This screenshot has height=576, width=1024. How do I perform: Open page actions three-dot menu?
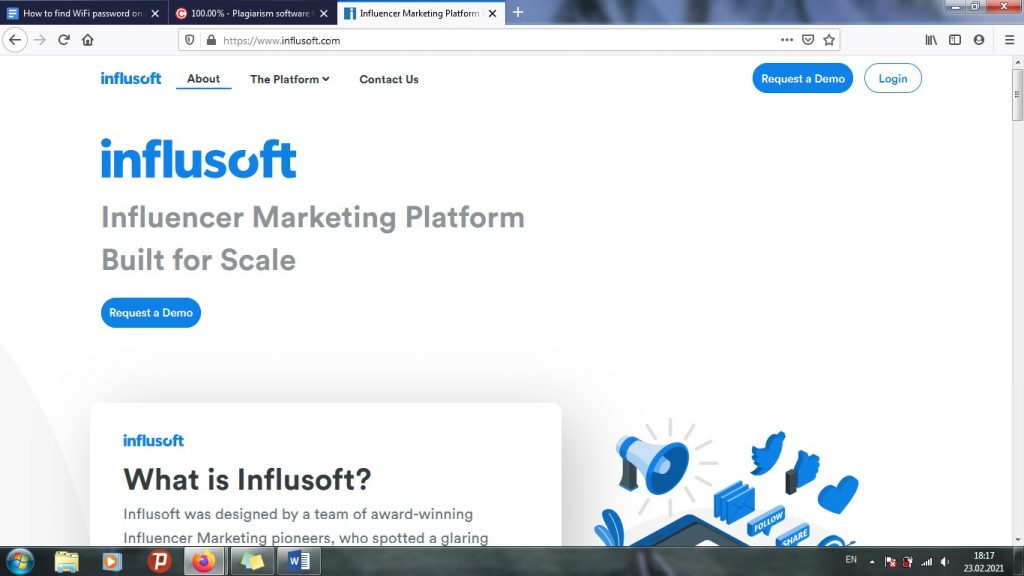click(787, 40)
